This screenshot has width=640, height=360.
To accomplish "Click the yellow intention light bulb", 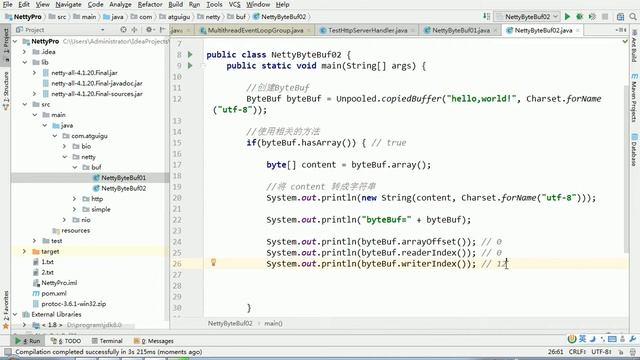I will 213,262.
